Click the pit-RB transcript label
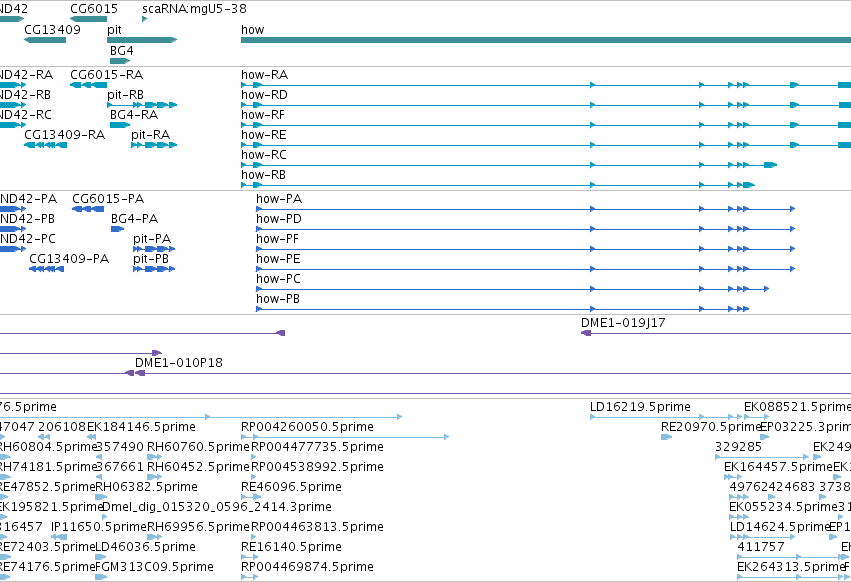The image size is (851, 582). (125, 94)
